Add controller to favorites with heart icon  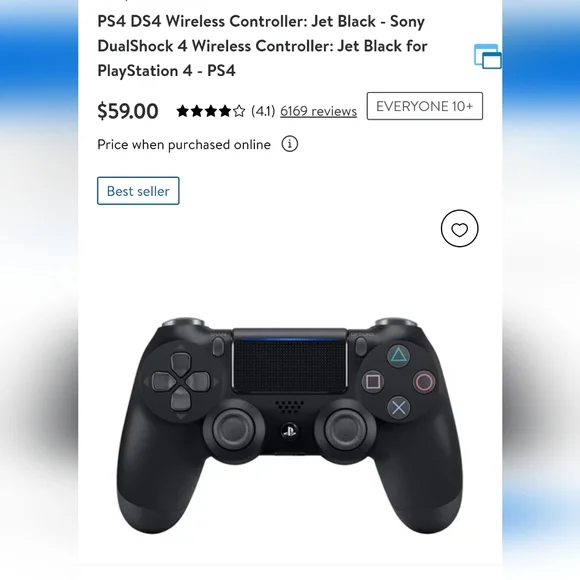tap(459, 229)
